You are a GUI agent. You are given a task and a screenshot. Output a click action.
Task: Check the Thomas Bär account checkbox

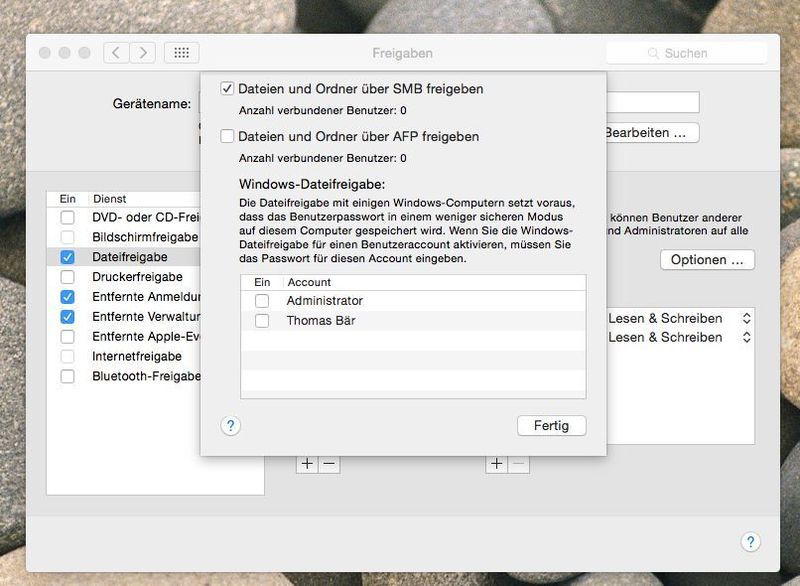pos(263,320)
